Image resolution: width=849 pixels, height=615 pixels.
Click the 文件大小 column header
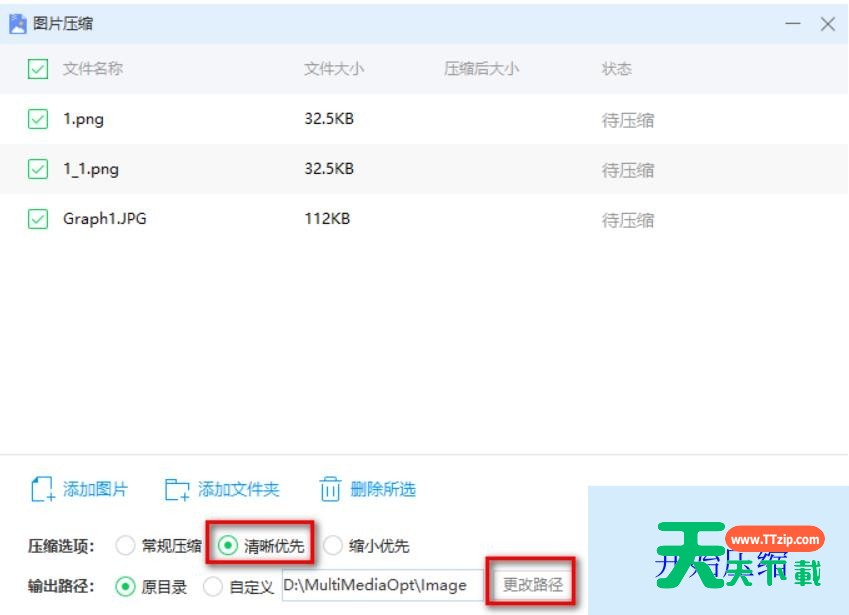click(334, 69)
